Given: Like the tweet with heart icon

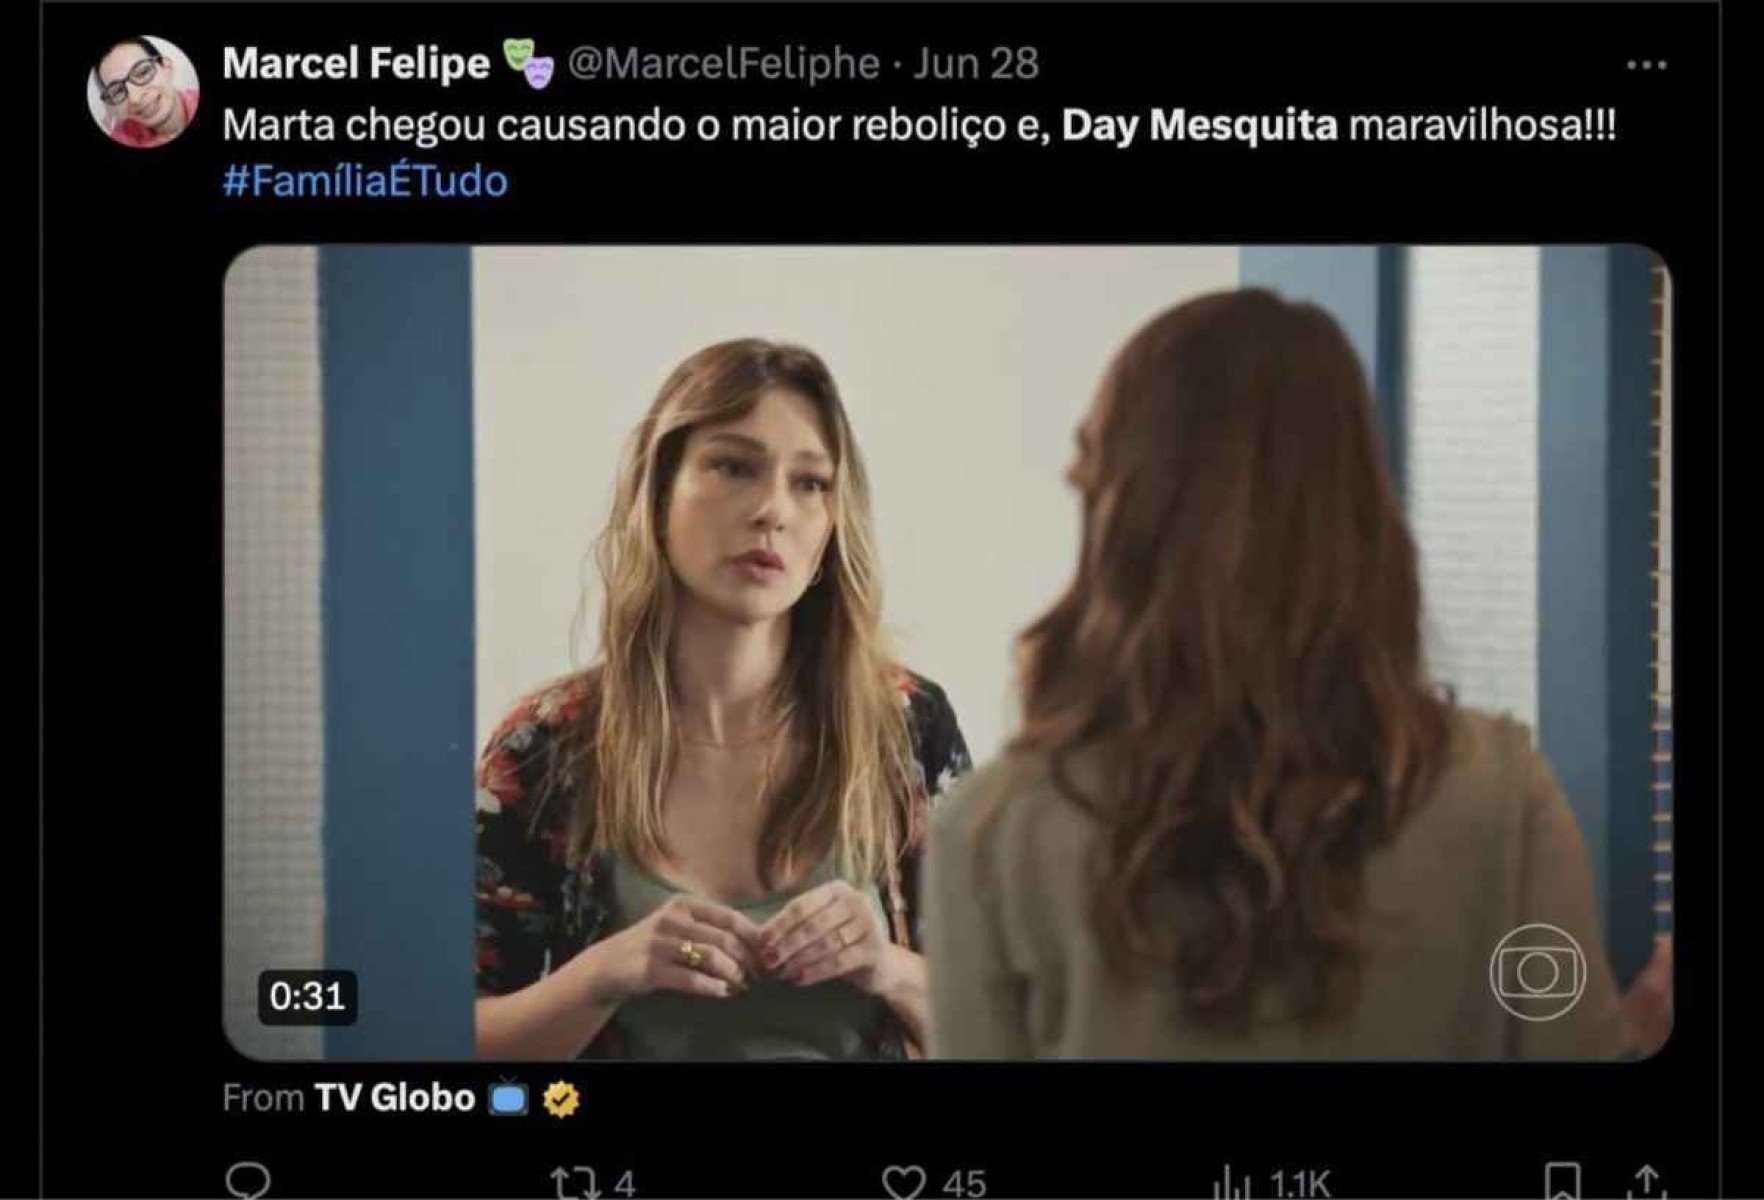Looking at the screenshot, I should [x=903, y=1184].
